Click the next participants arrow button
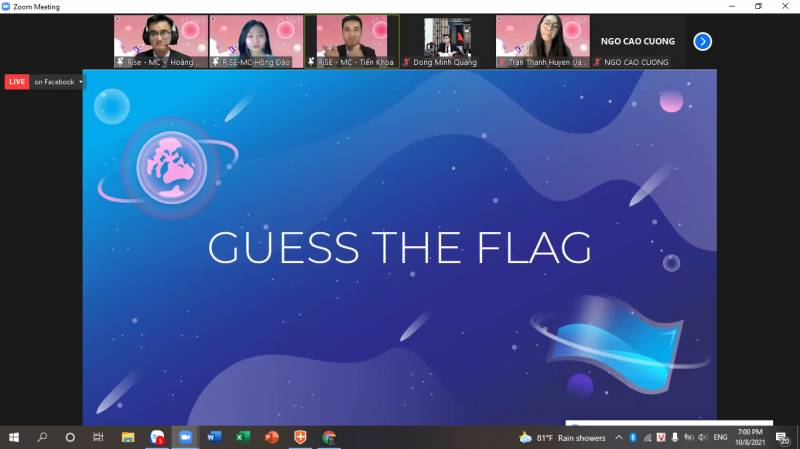The width and height of the screenshot is (800, 449). (x=702, y=41)
